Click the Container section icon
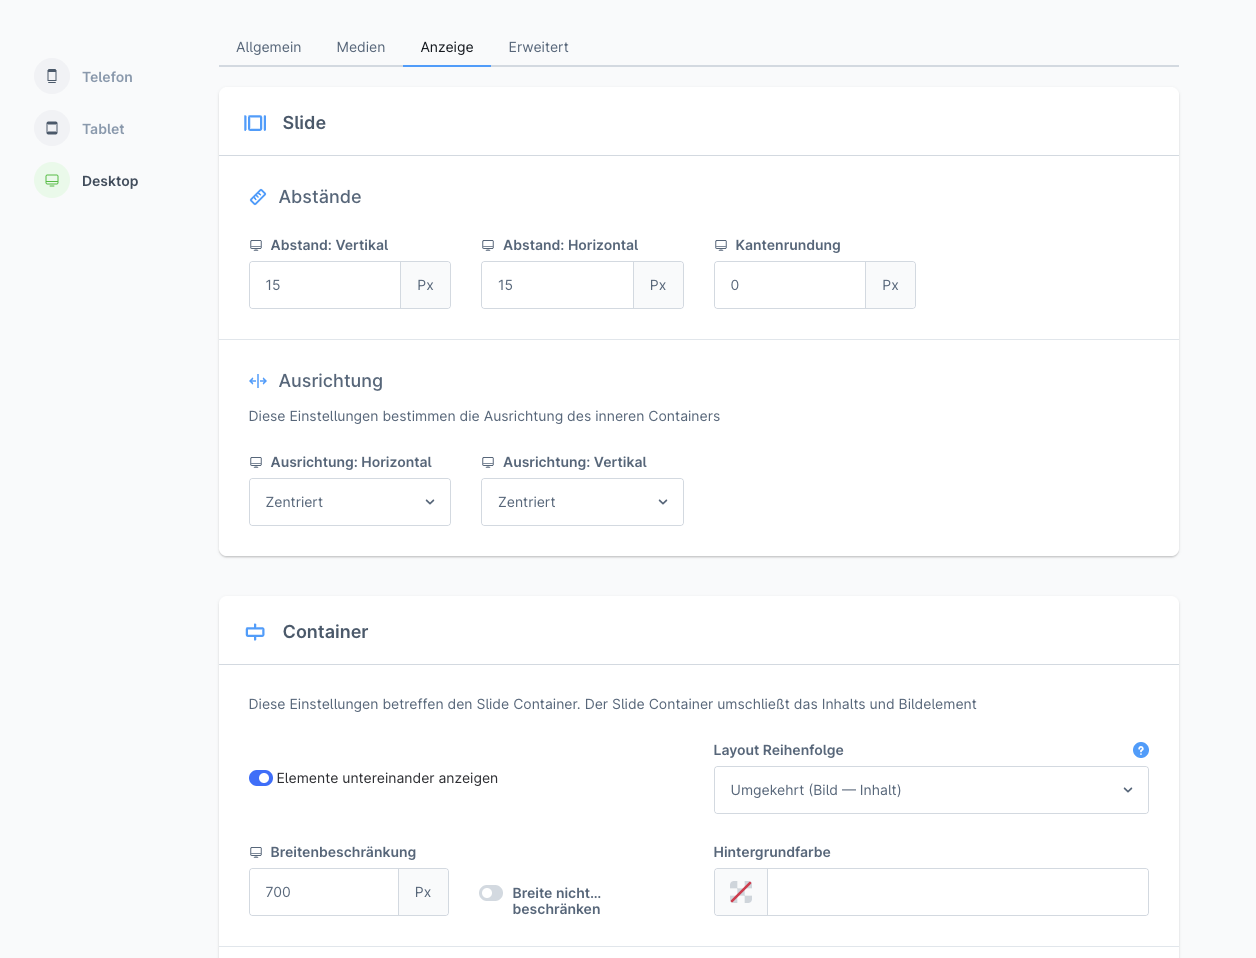The height and width of the screenshot is (958, 1256). pyautogui.click(x=255, y=632)
